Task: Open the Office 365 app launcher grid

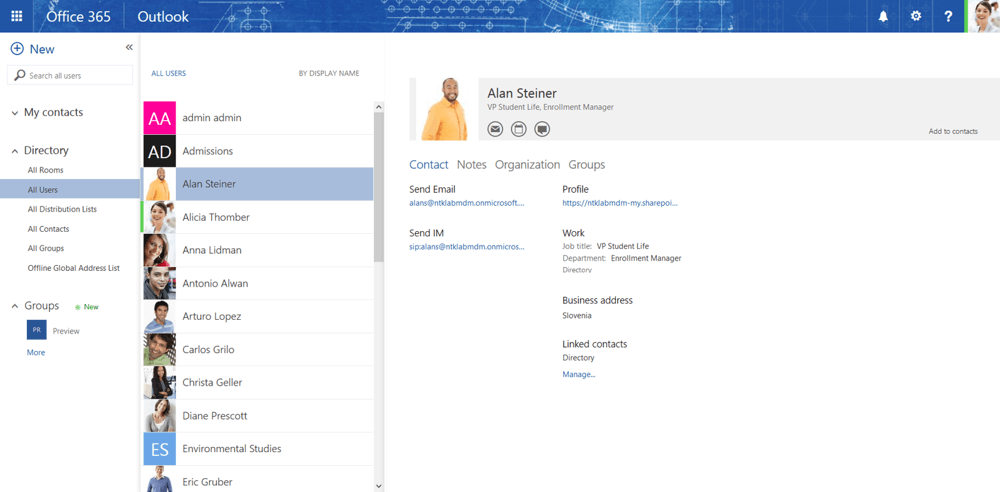Action: pyautogui.click(x=17, y=16)
